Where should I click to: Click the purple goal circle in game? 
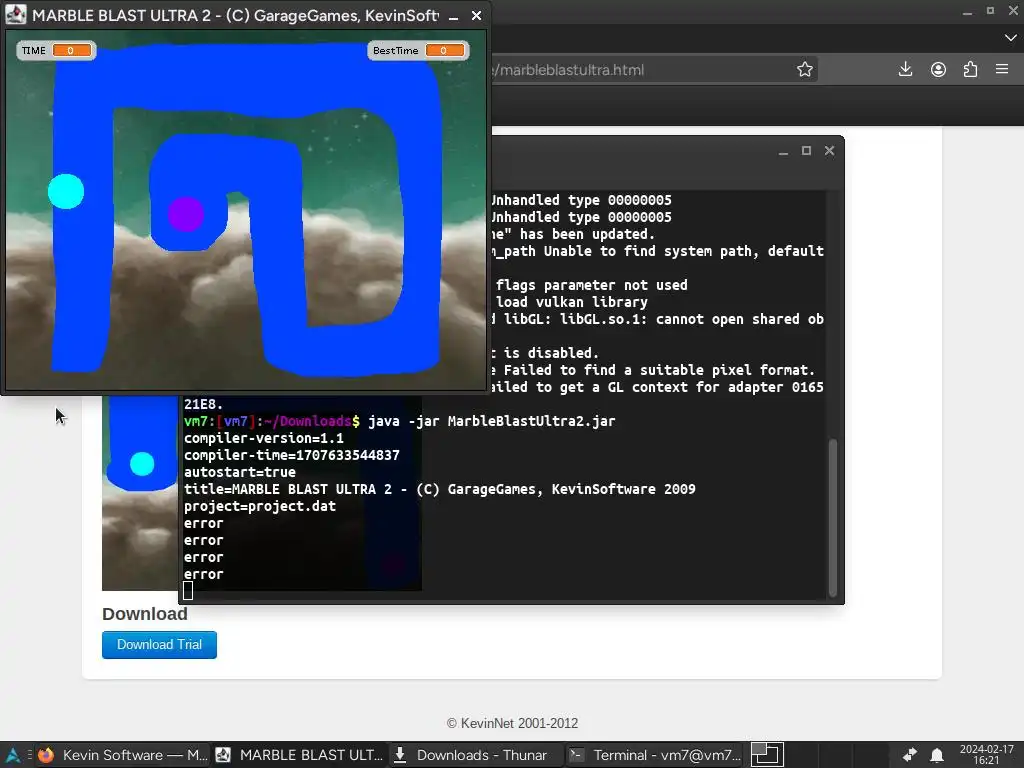(186, 214)
